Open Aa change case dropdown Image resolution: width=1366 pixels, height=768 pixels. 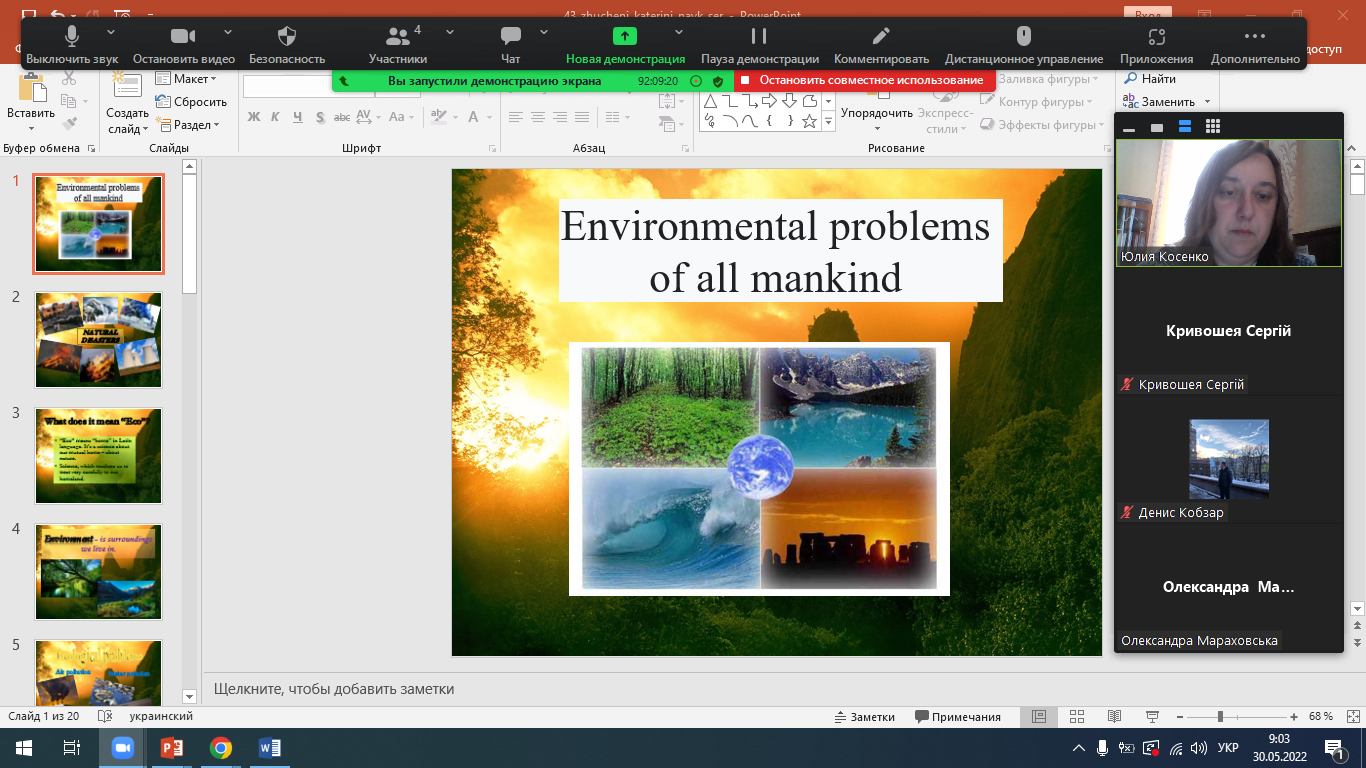point(401,117)
